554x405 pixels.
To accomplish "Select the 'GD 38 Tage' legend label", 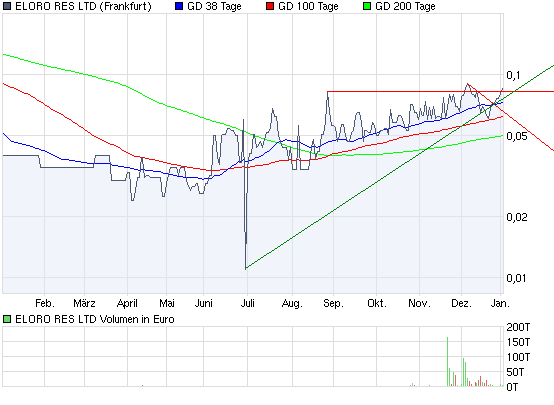I will 214,6.
